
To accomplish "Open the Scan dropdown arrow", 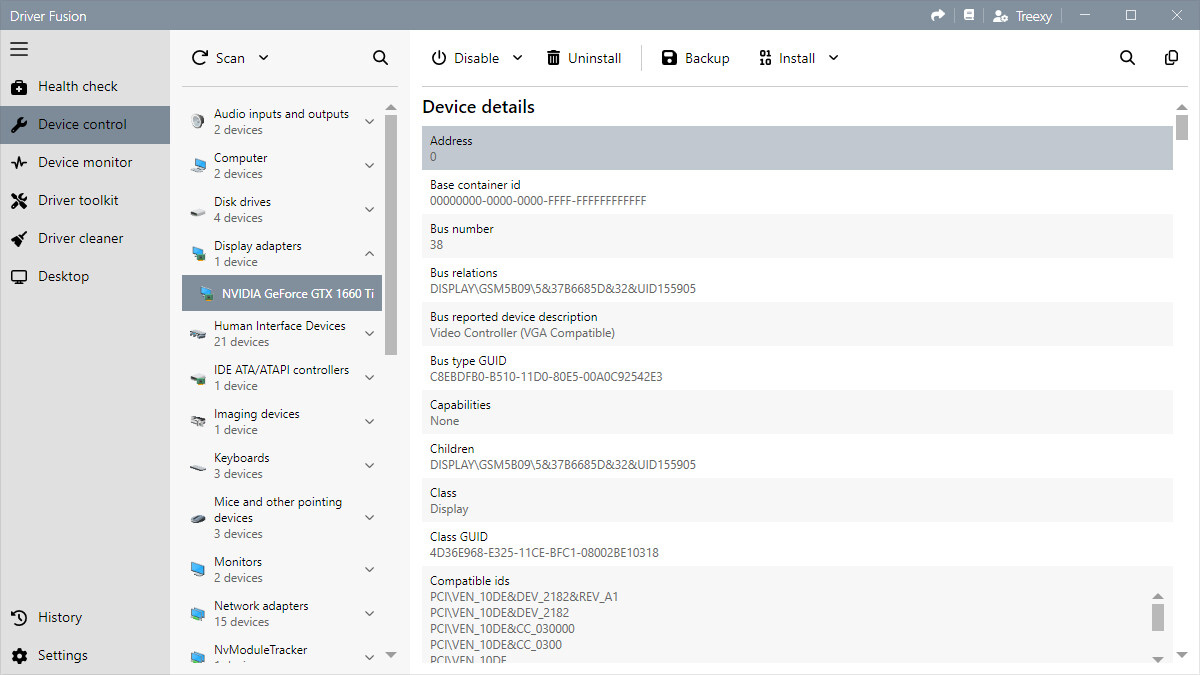I will point(264,58).
